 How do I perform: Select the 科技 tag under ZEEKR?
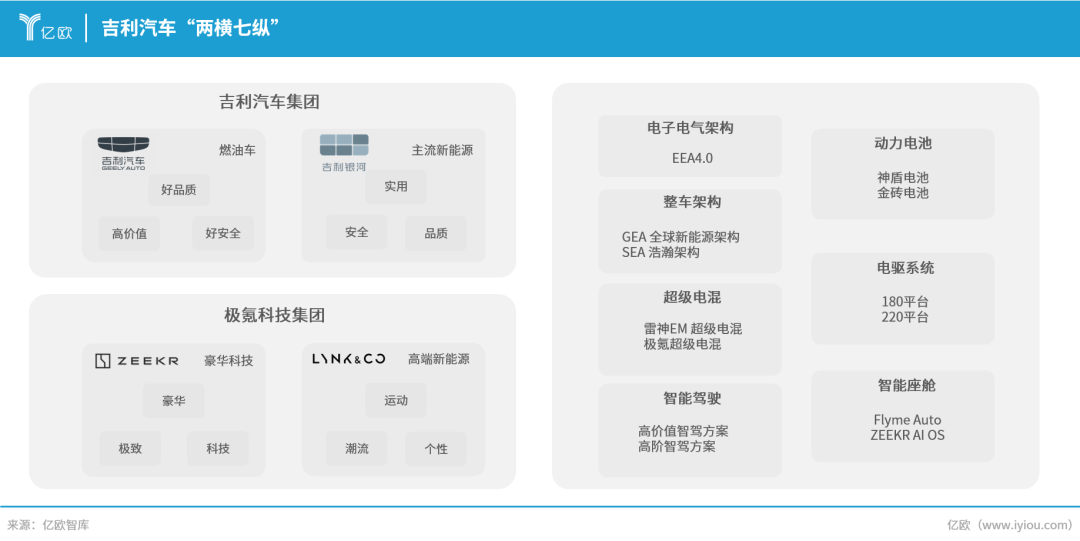coord(218,449)
